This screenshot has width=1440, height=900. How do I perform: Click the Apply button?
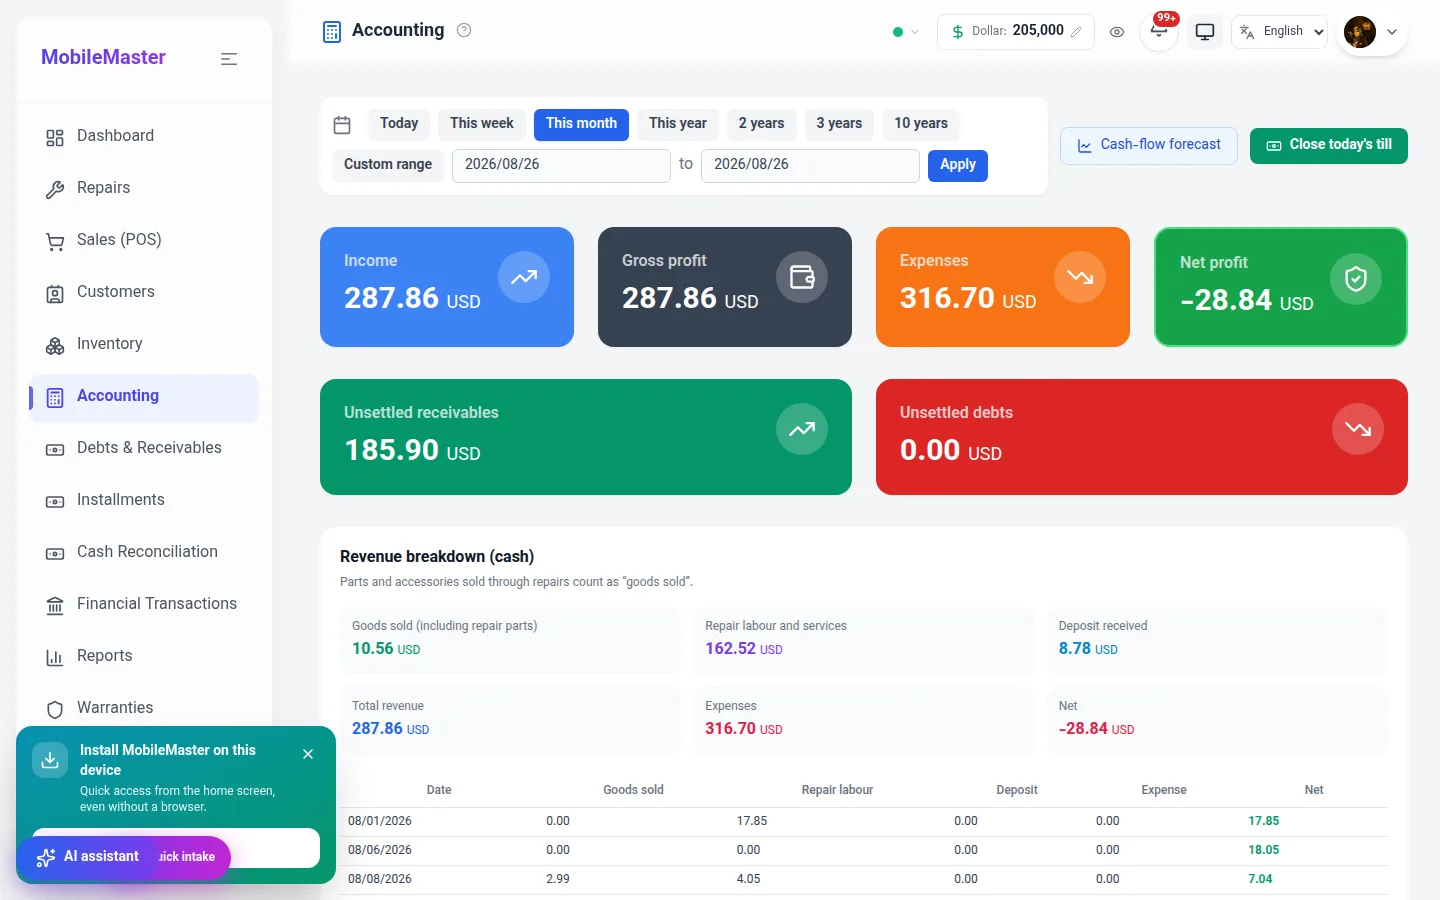(x=958, y=165)
